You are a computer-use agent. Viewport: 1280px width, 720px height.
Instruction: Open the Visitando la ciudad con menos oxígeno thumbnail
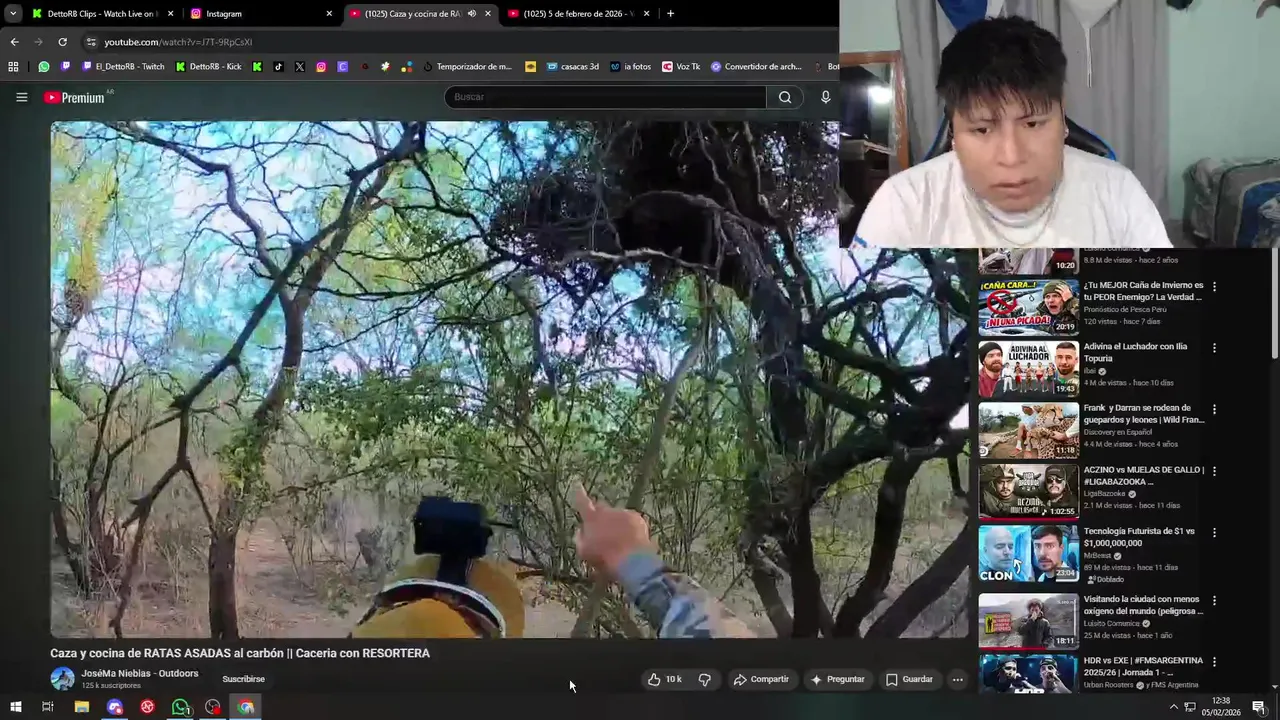[x=1028, y=620]
